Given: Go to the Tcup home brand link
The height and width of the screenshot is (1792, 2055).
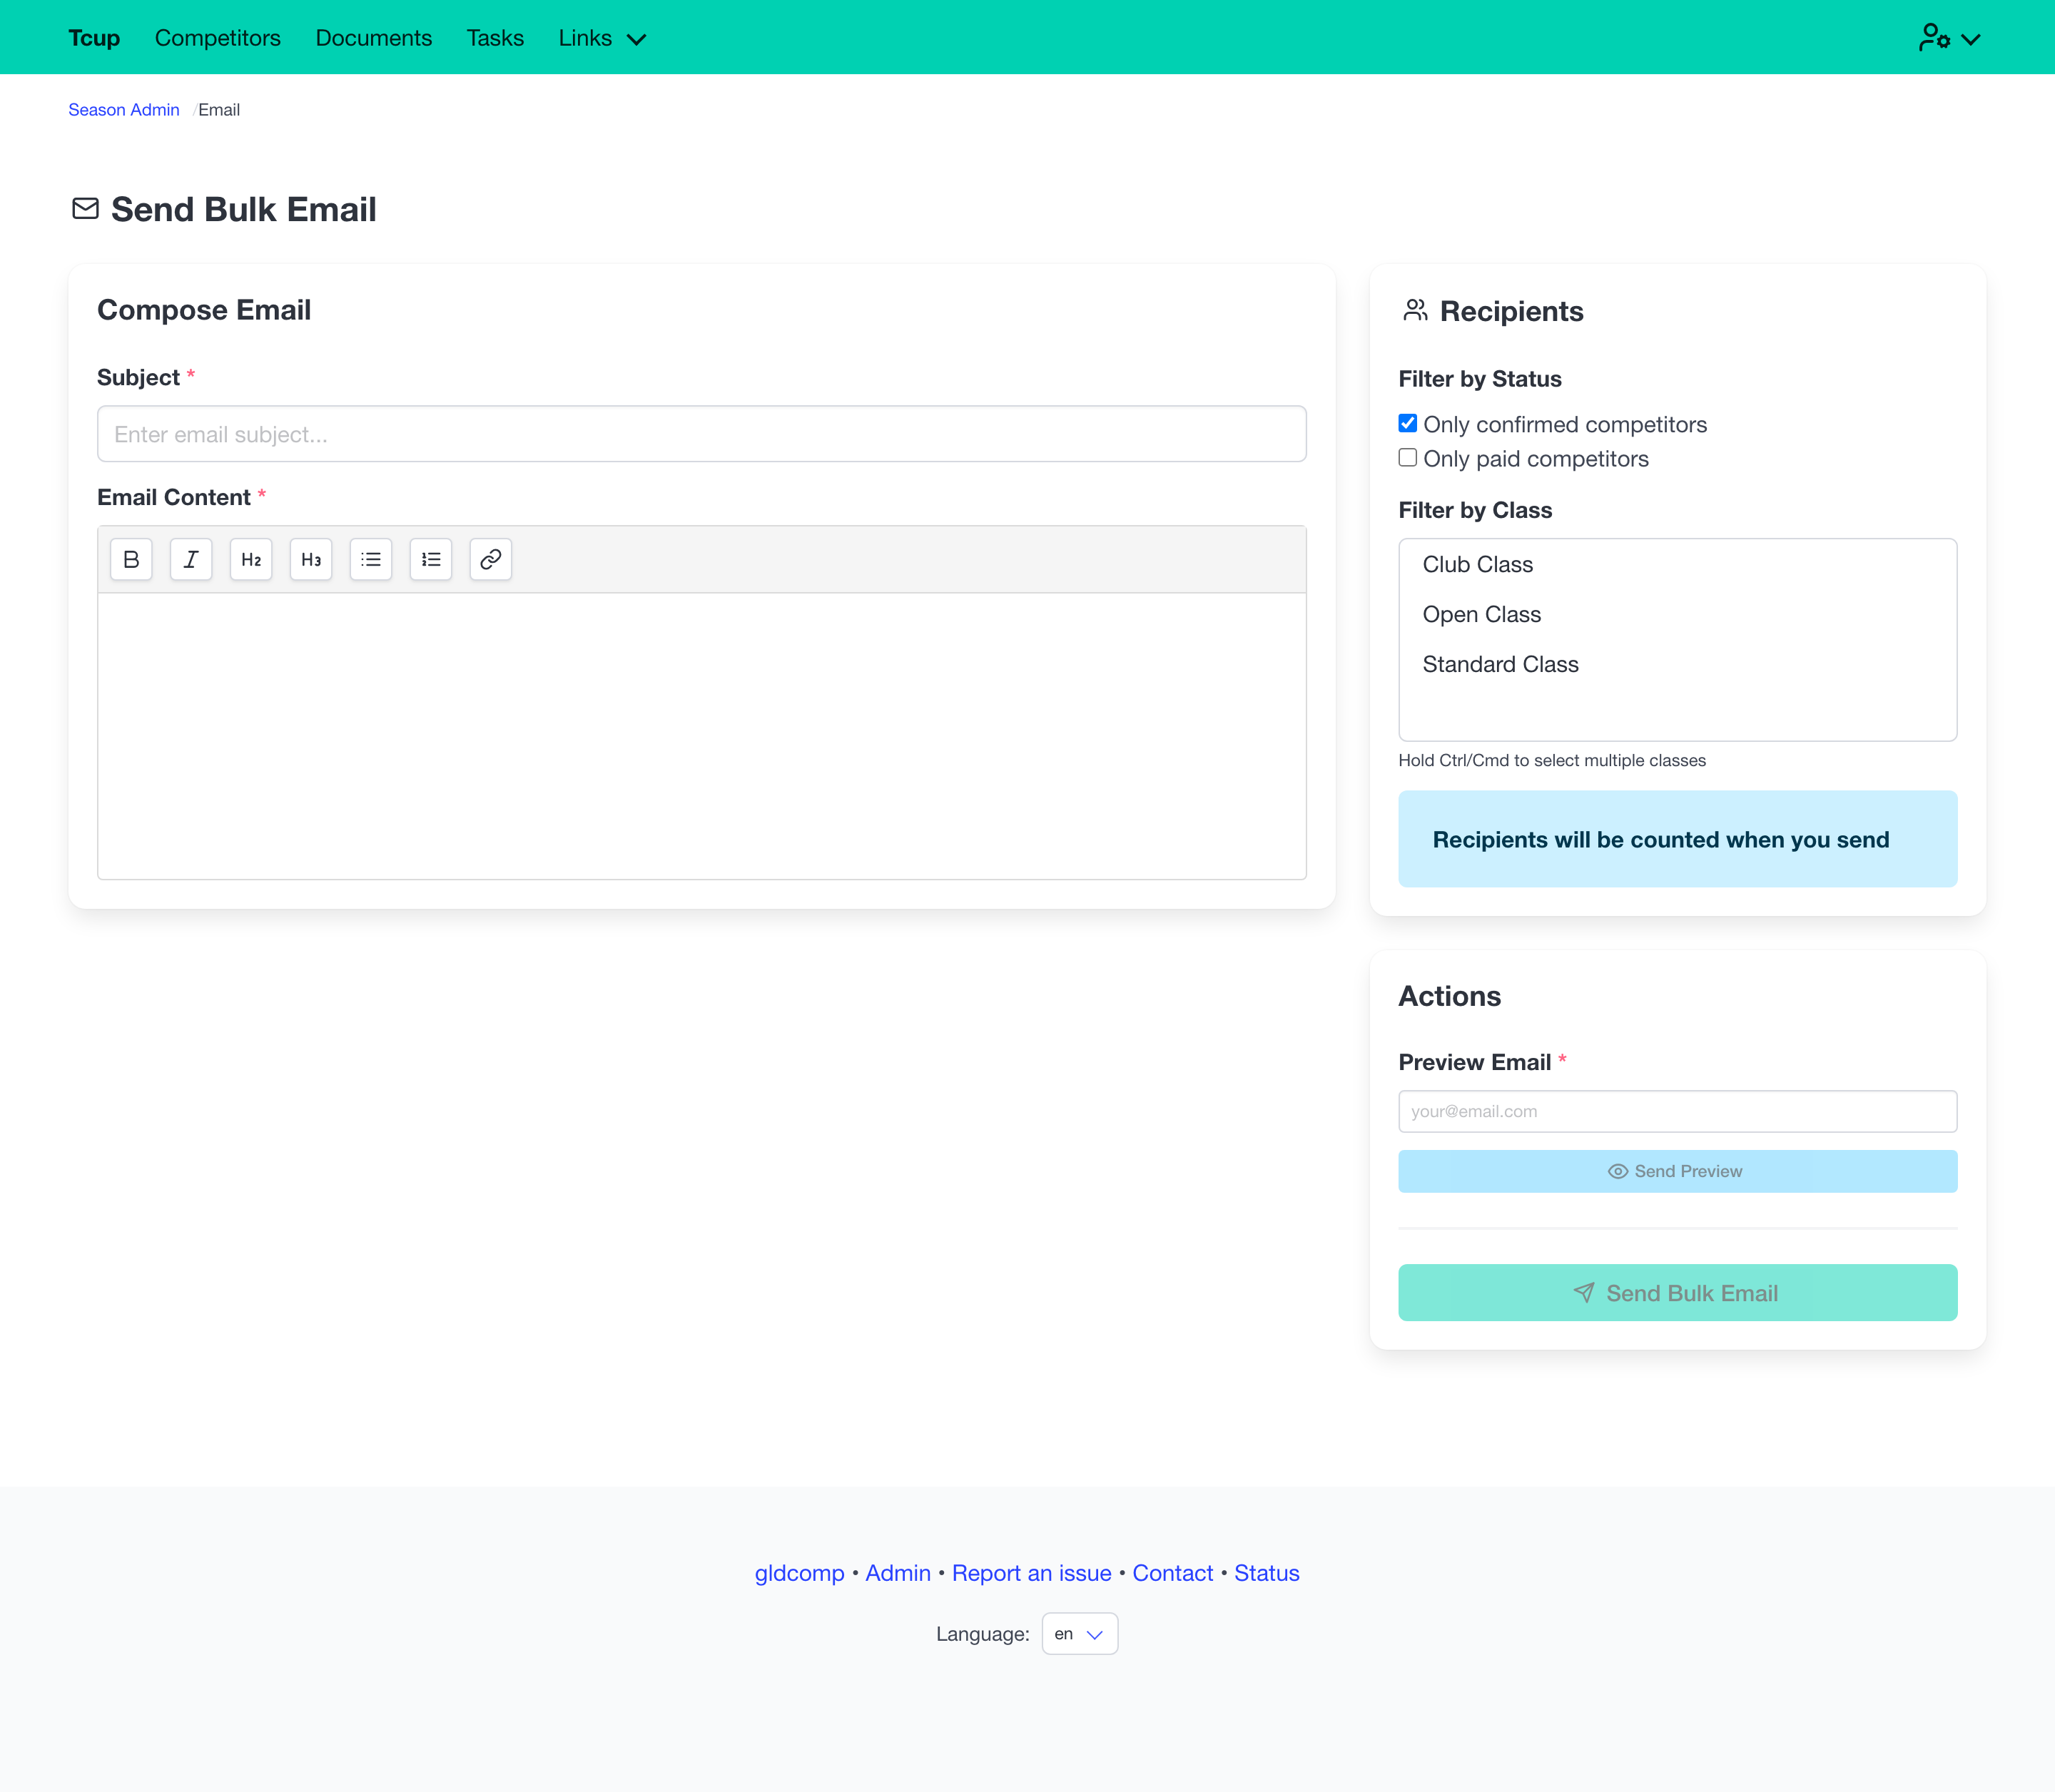Looking at the screenshot, I should (x=94, y=38).
